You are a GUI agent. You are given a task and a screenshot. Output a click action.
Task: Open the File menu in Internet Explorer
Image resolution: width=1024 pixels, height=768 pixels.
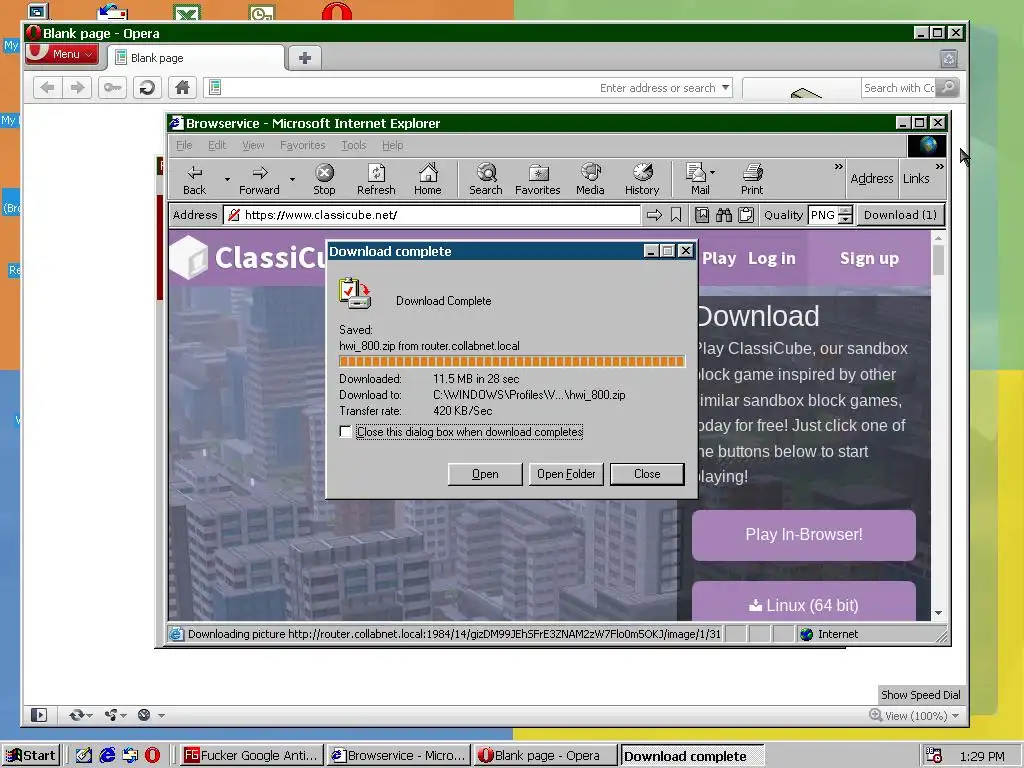click(184, 145)
